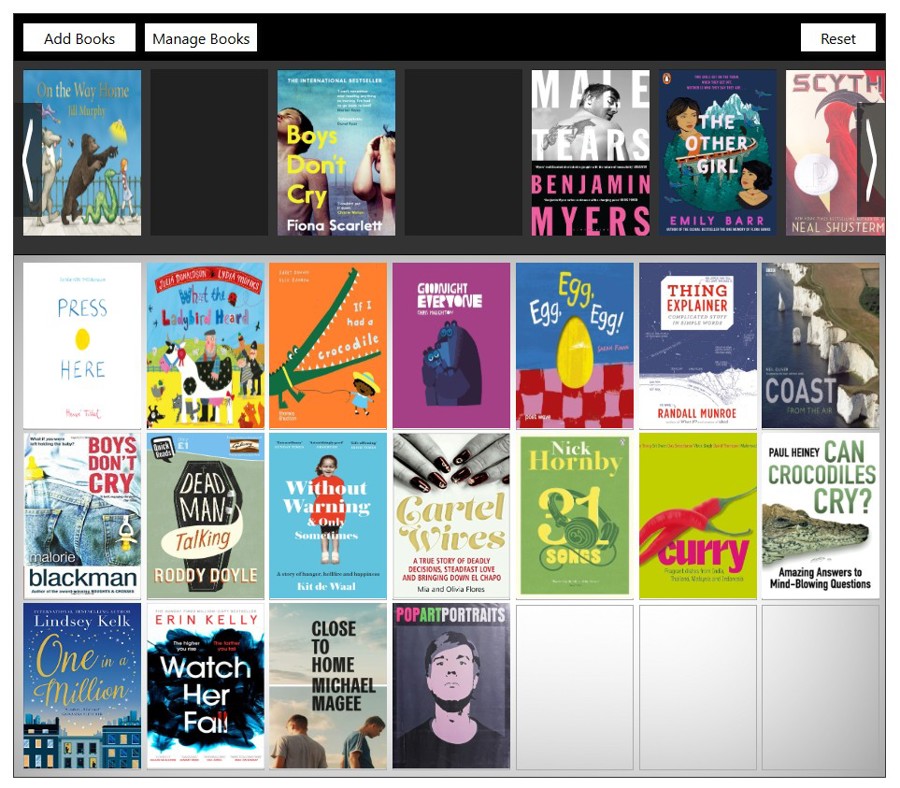The height and width of the screenshot is (788, 900).
Task: Open One in a Million by Lindsey Kelk
Action: pyautogui.click(x=82, y=686)
